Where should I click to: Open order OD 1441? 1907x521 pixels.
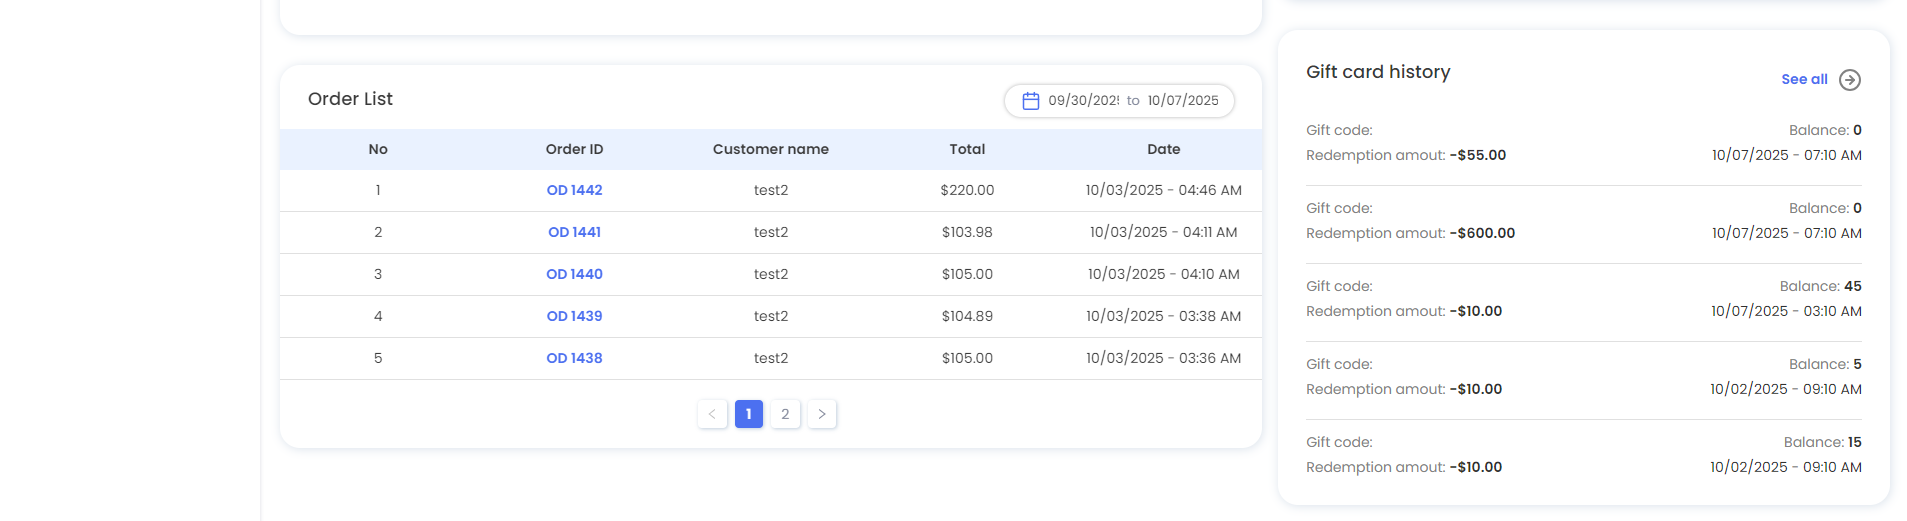point(574,232)
